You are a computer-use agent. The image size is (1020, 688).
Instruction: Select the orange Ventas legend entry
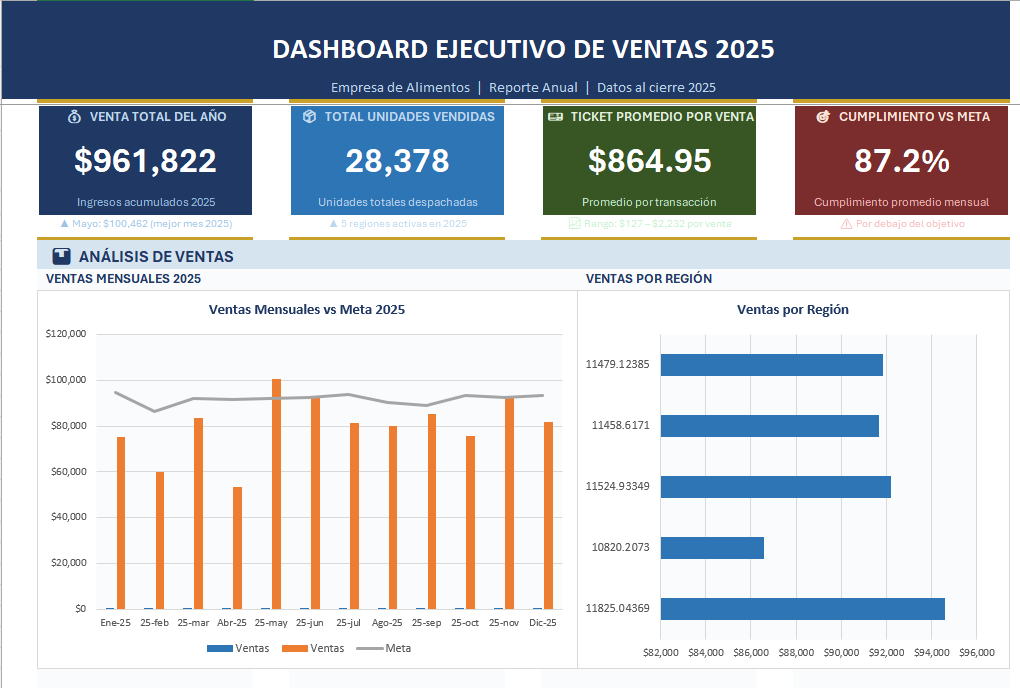coord(313,648)
